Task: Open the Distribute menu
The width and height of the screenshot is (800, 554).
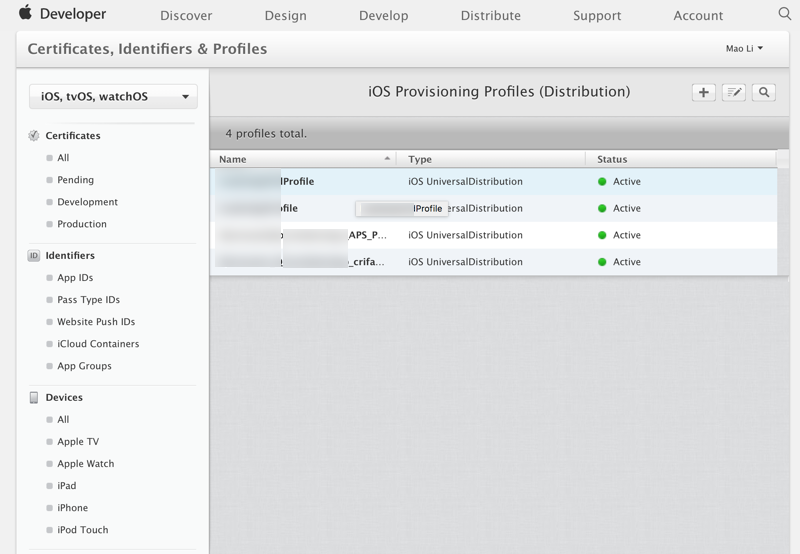Action: coord(490,15)
